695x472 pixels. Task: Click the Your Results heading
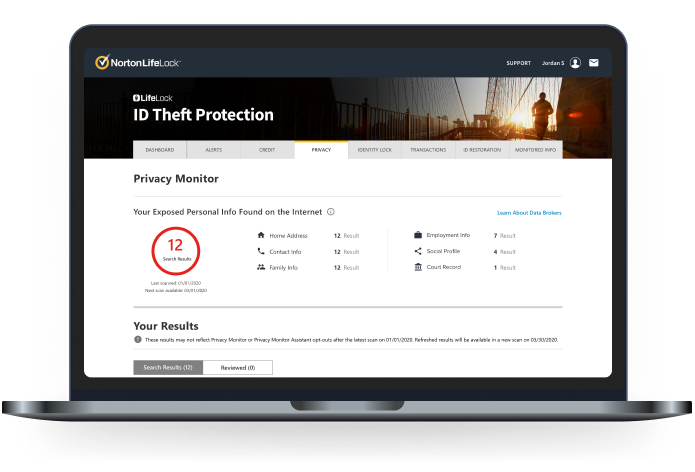point(166,326)
